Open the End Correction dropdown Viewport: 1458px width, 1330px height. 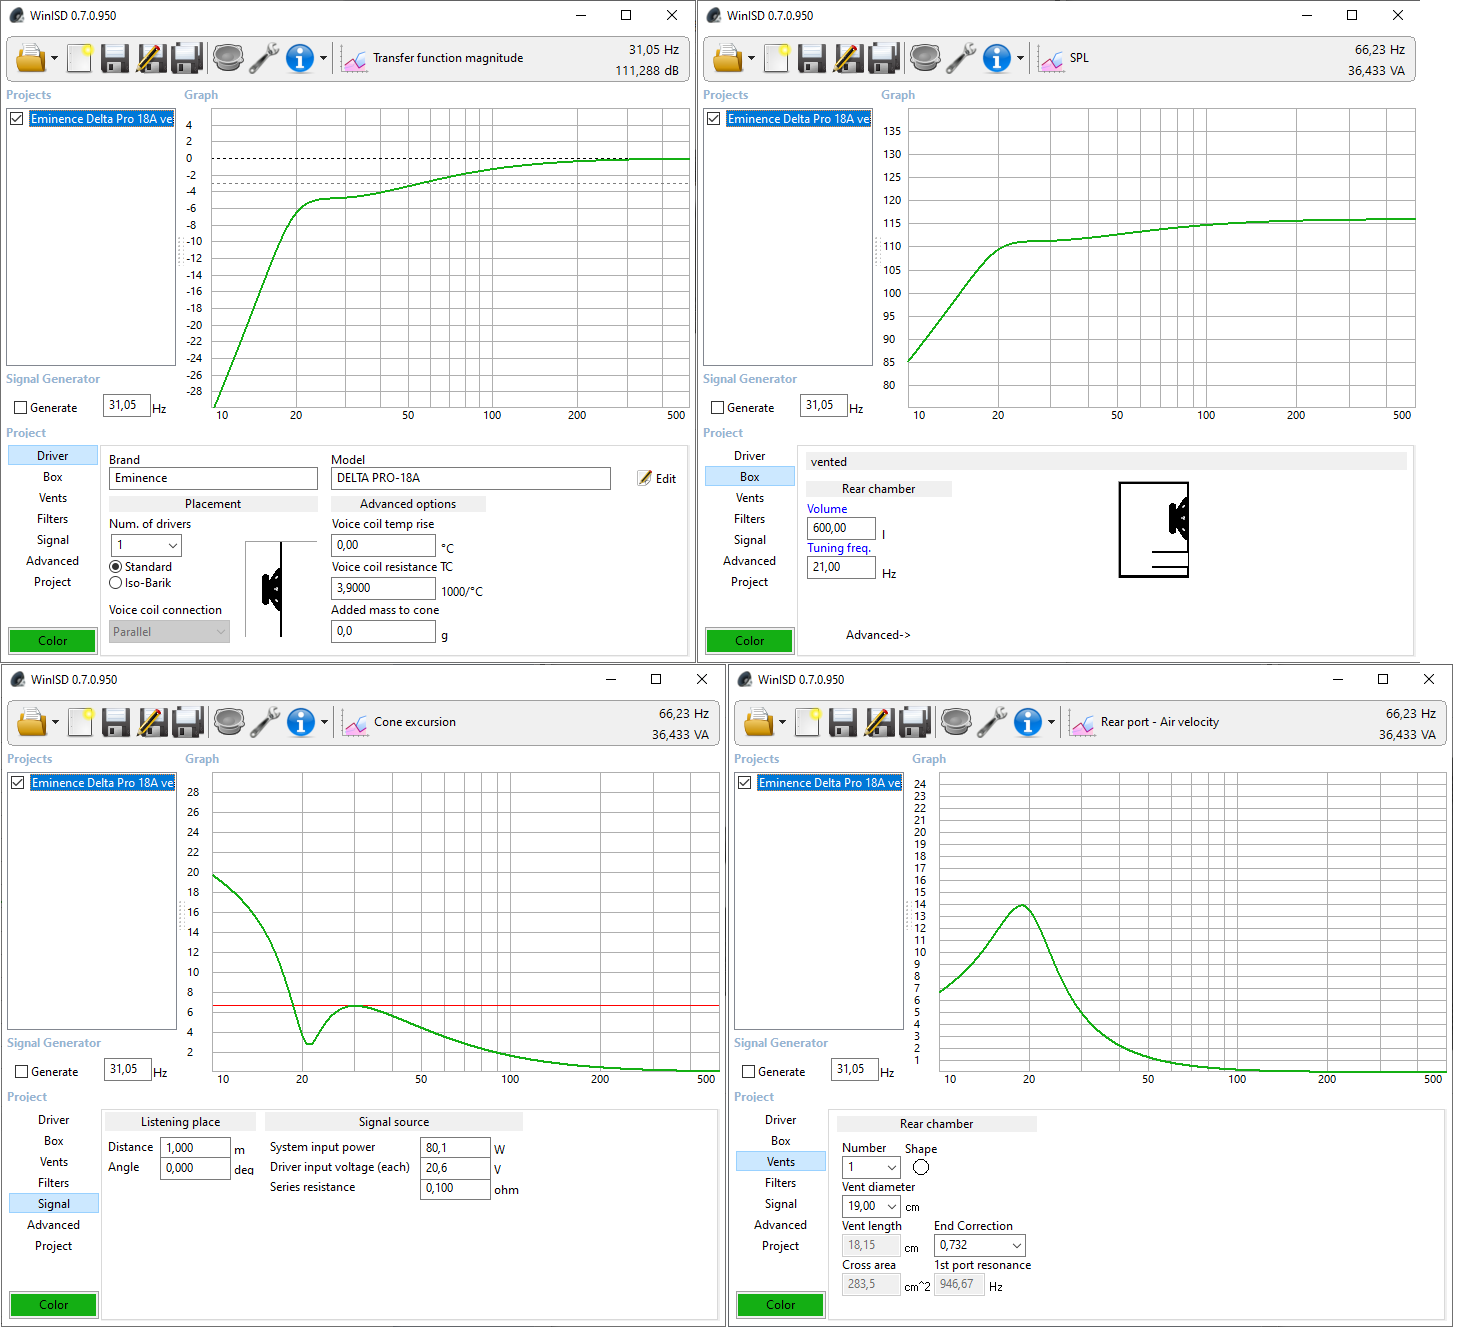(x=980, y=1245)
